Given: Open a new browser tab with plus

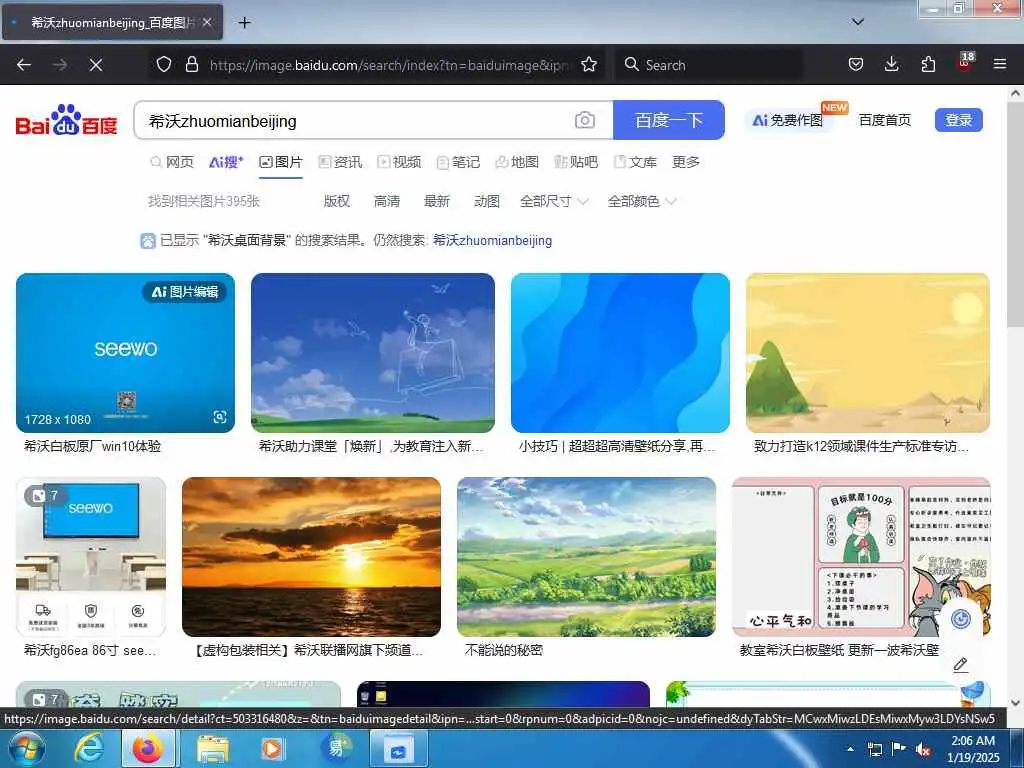Looking at the screenshot, I should point(244,23).
